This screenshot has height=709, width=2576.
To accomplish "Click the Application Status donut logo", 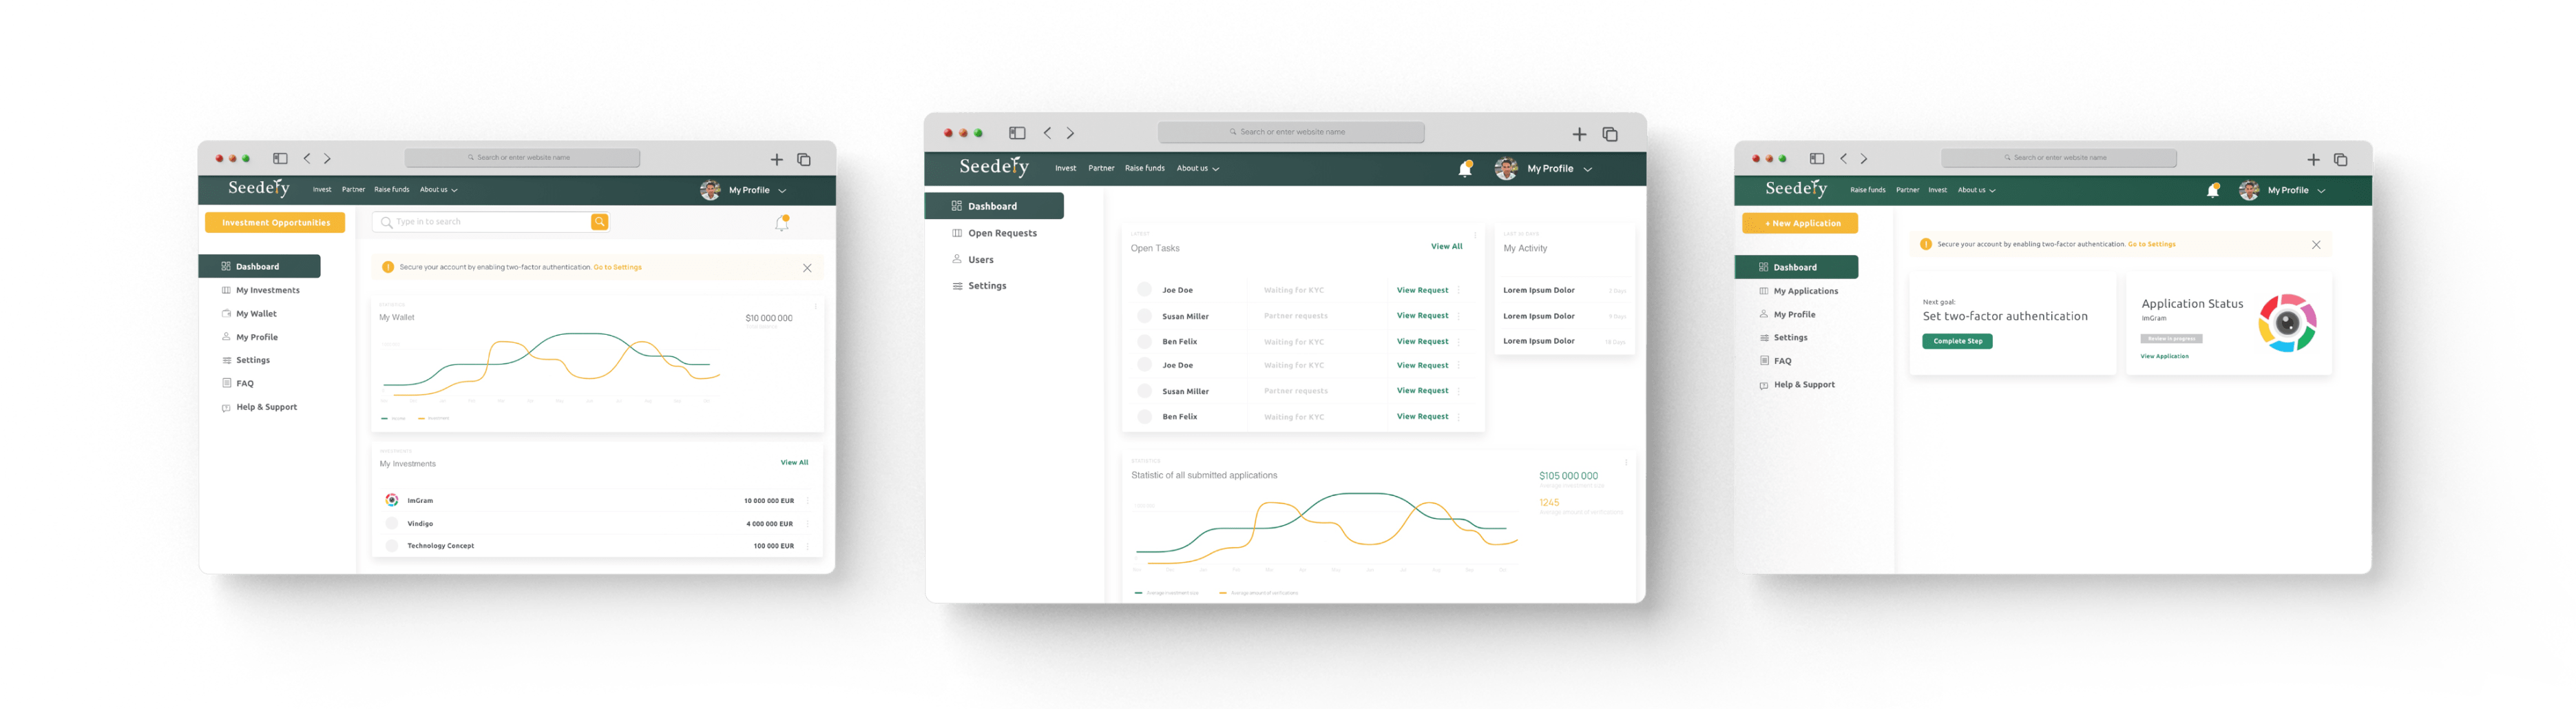I will point(2287,323).
